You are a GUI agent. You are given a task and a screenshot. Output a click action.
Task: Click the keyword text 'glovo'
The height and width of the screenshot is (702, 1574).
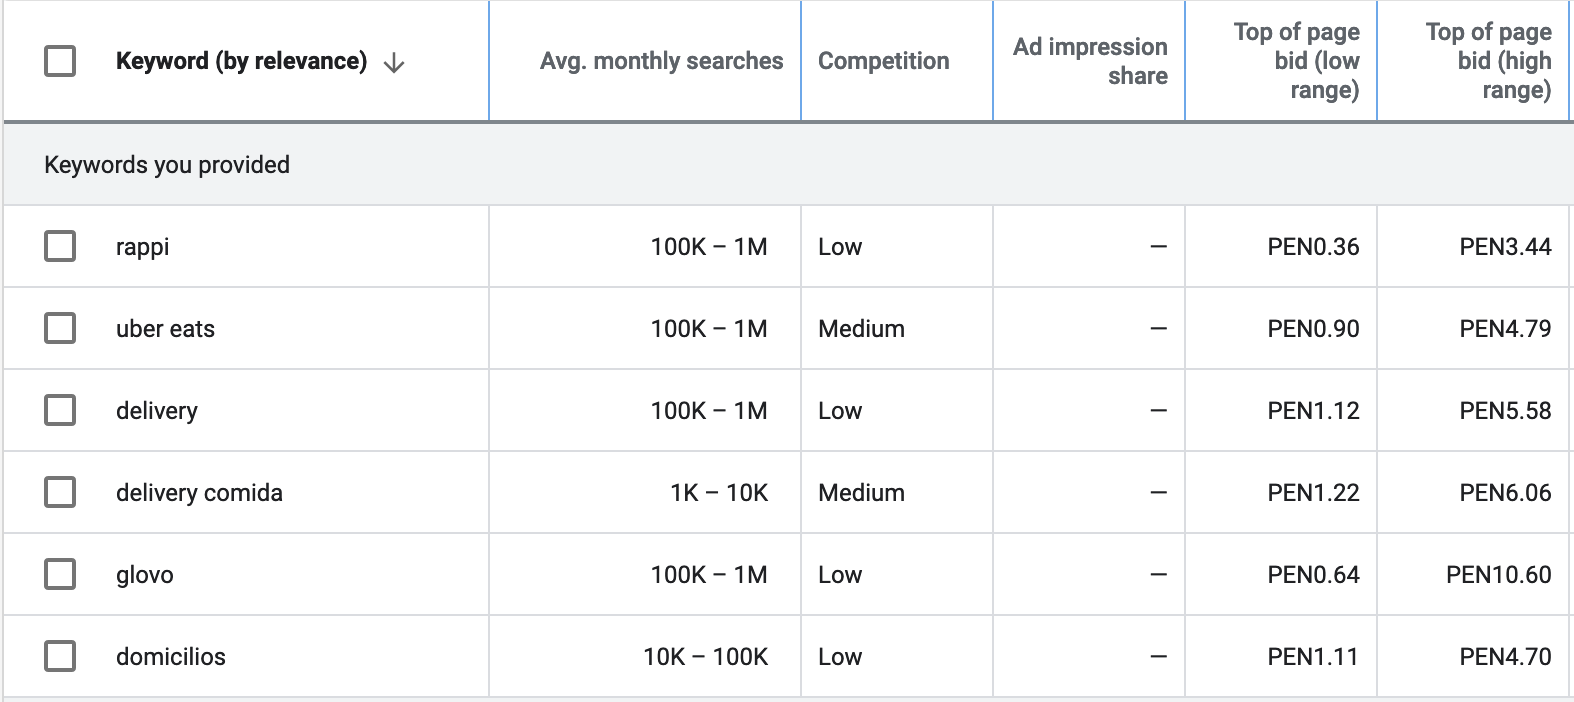tap(145, 575)
